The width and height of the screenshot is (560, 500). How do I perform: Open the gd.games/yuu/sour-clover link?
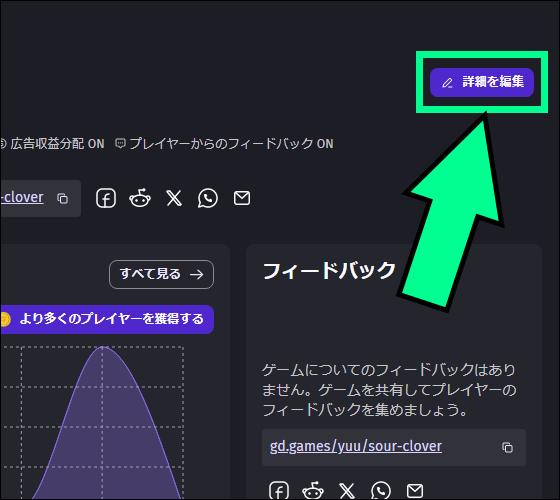[x=356, y=446]
